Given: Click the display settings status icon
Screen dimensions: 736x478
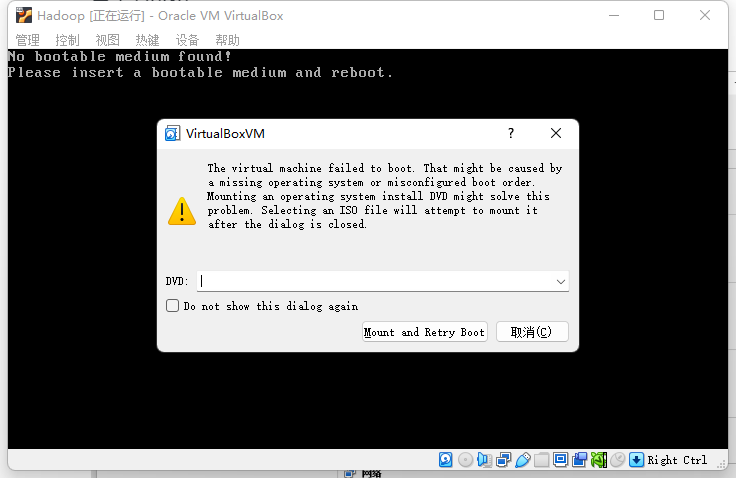Looking at the screenshot, I should pyautogui.click(x=560, y=460).
